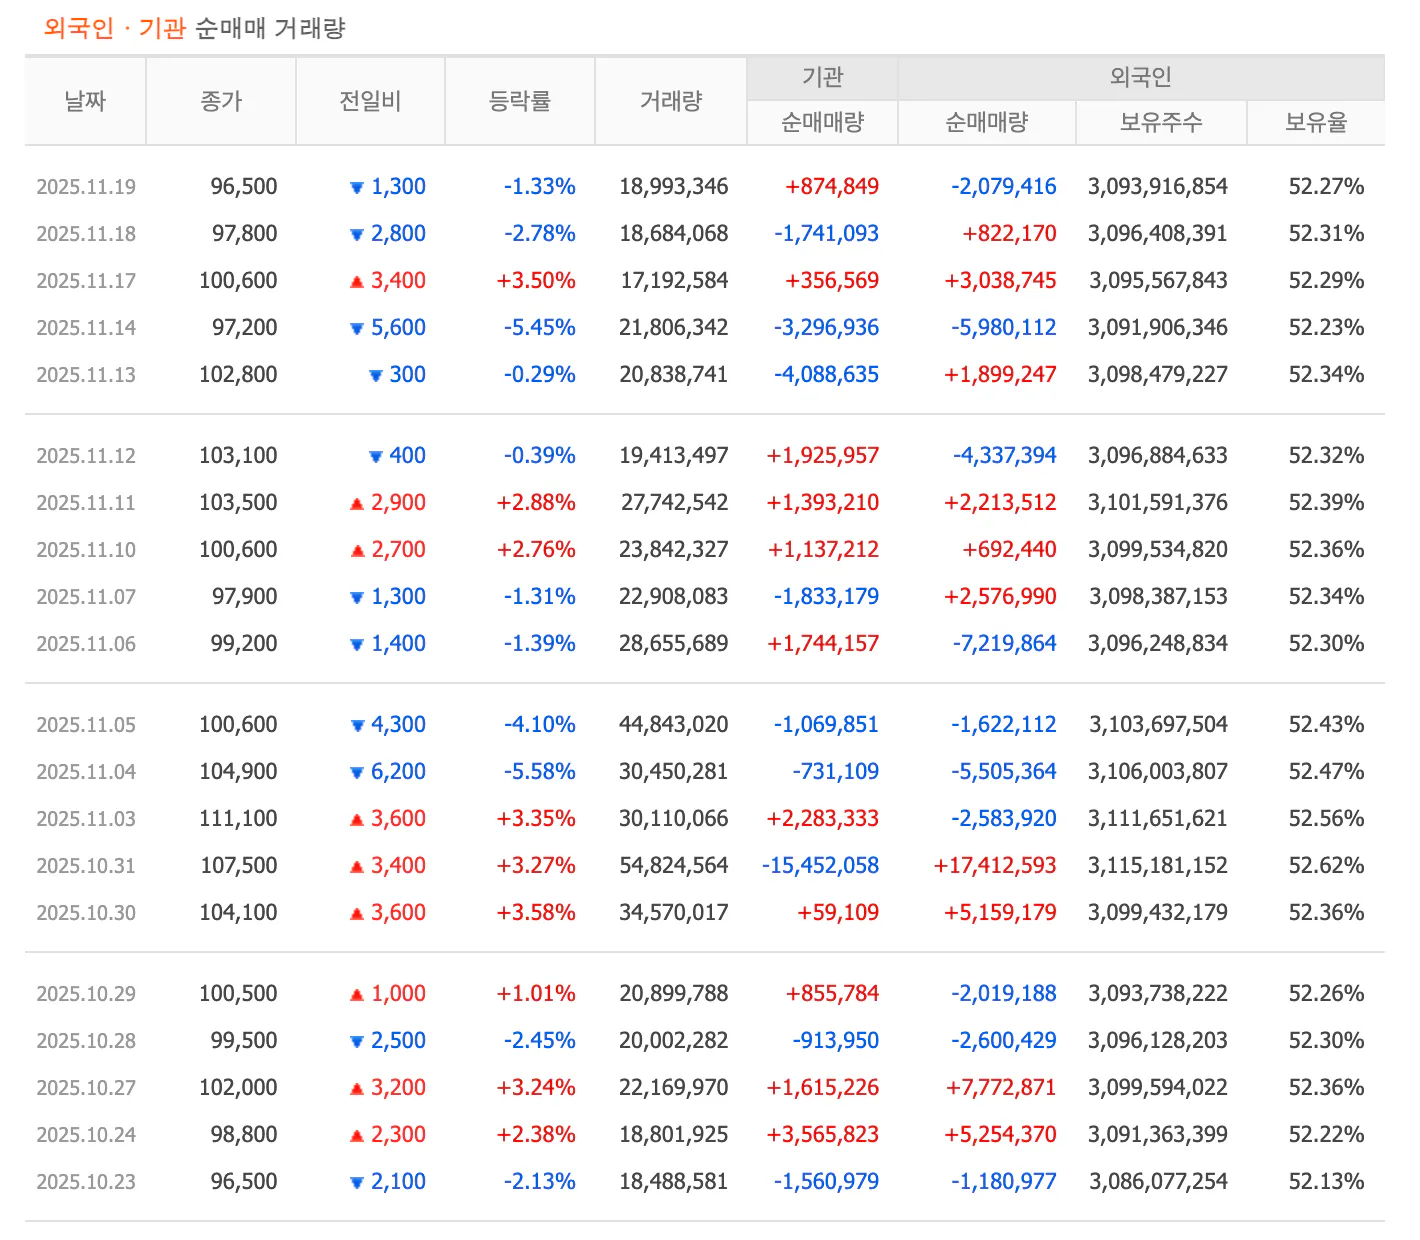Click the 순매매량 header under 기관

pos(823,123)
